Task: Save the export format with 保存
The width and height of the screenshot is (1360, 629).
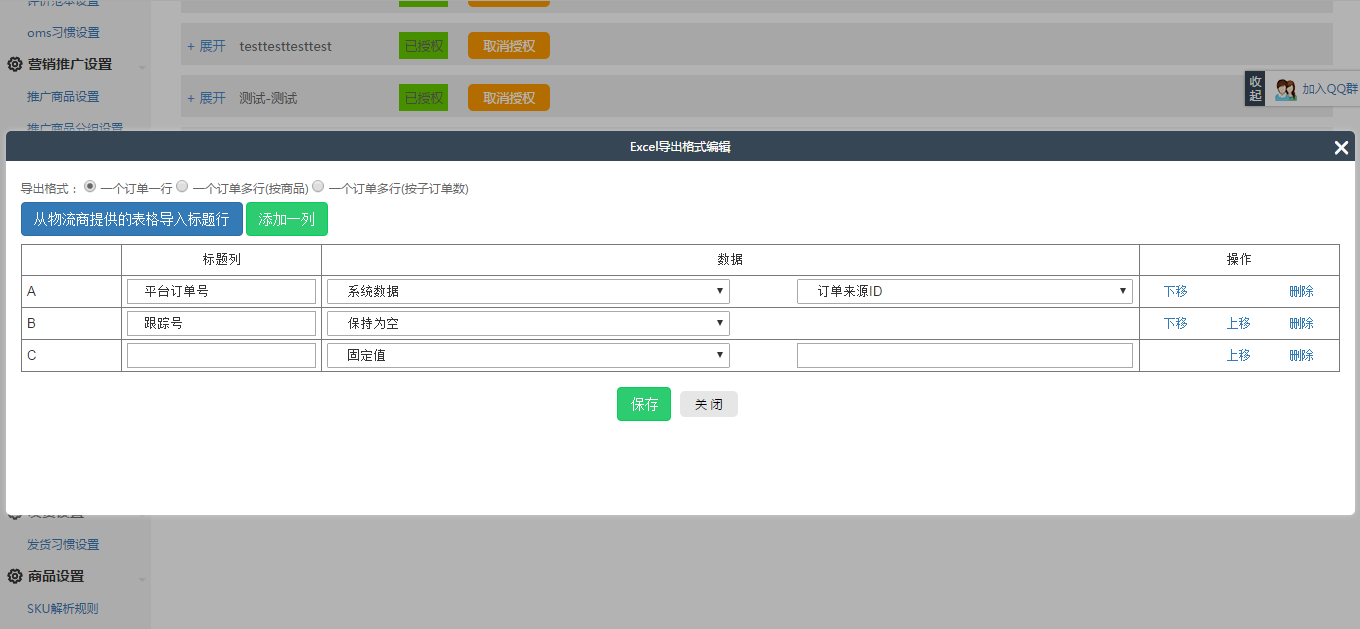Action: click(644, 404)
